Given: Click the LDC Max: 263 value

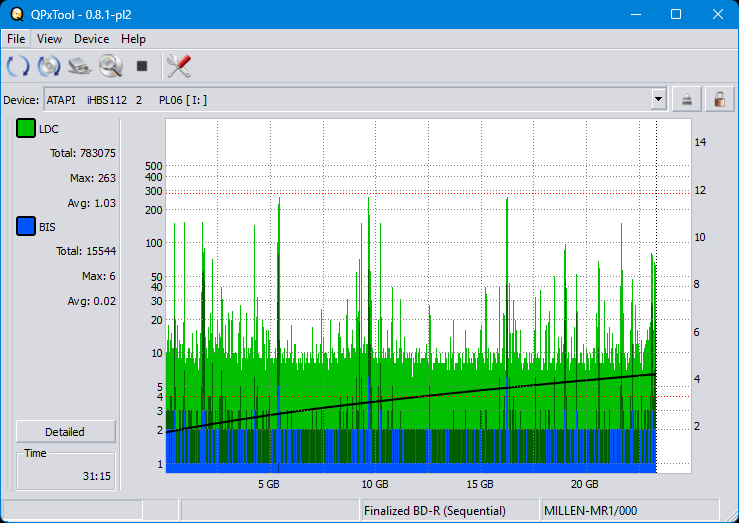Looking at the screenshot, I should (x=93, y=178).
